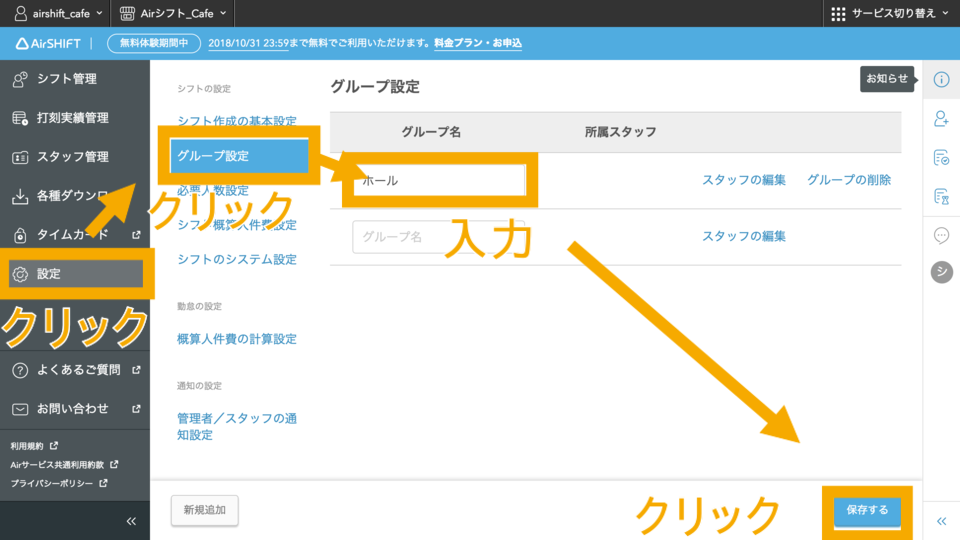This screenshot has height=540, width=960.
Task: Open シフト管理 in the sidebar
Action: pyautogui.click(x=66, y=79)
